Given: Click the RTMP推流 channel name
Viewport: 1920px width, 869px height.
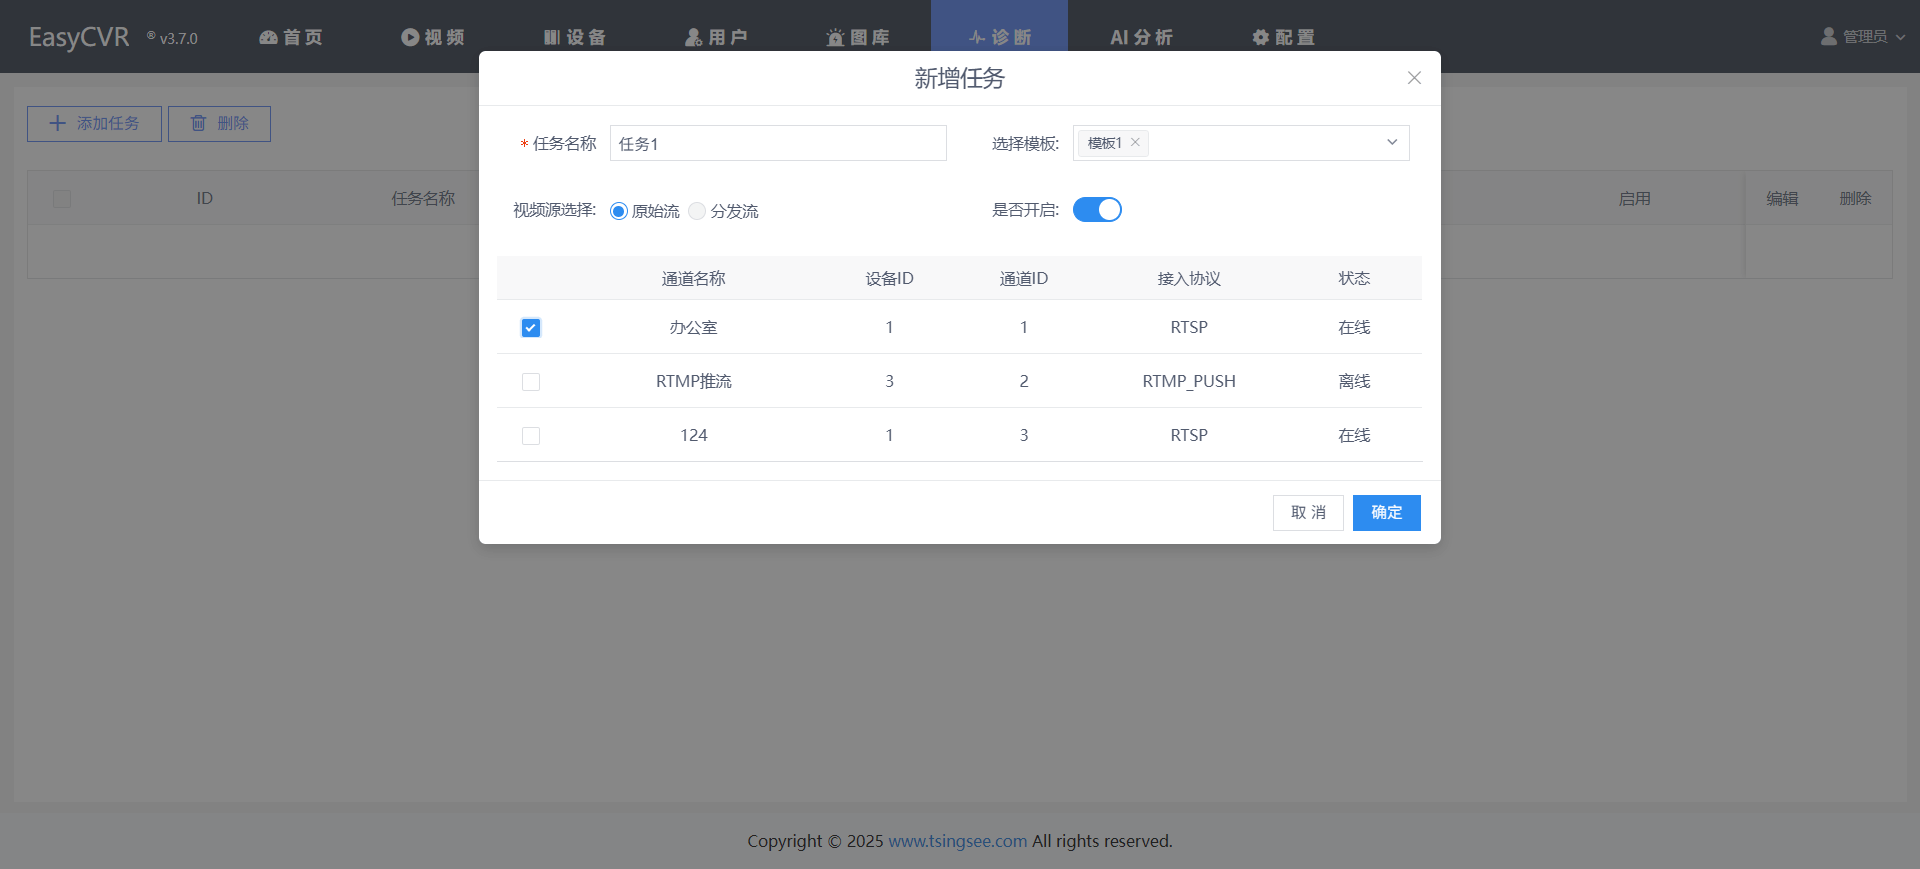Looking at the screenshot, I should (x=694, y=381).
